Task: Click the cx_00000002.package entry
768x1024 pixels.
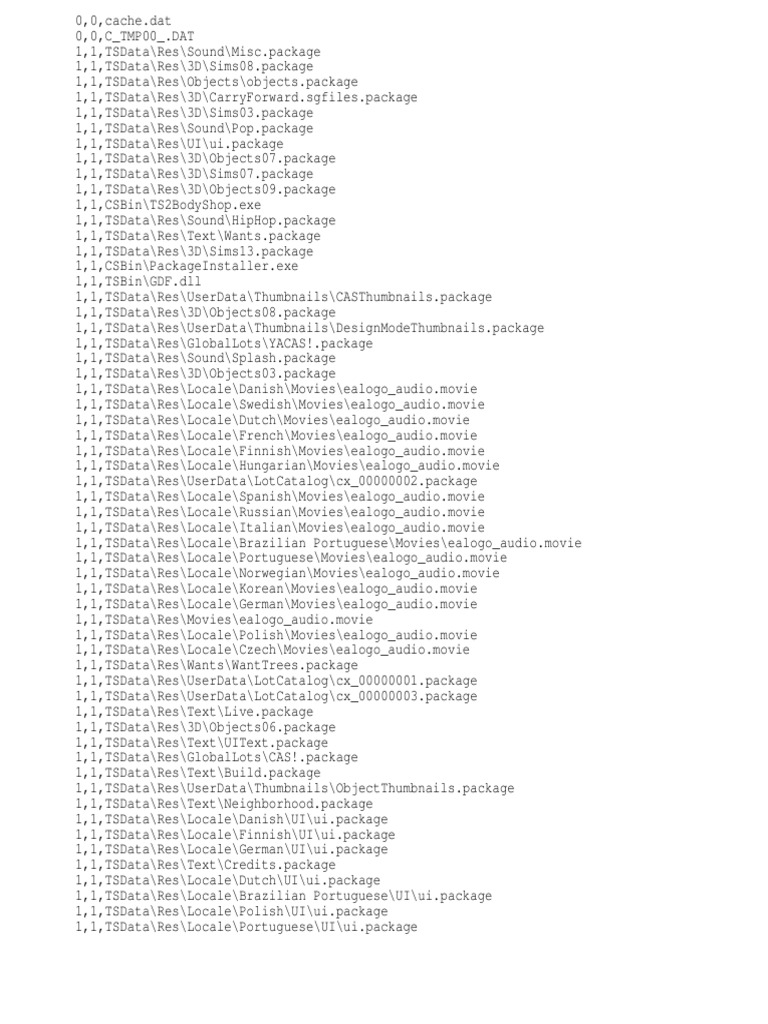Action: click(x=276, y=481)
